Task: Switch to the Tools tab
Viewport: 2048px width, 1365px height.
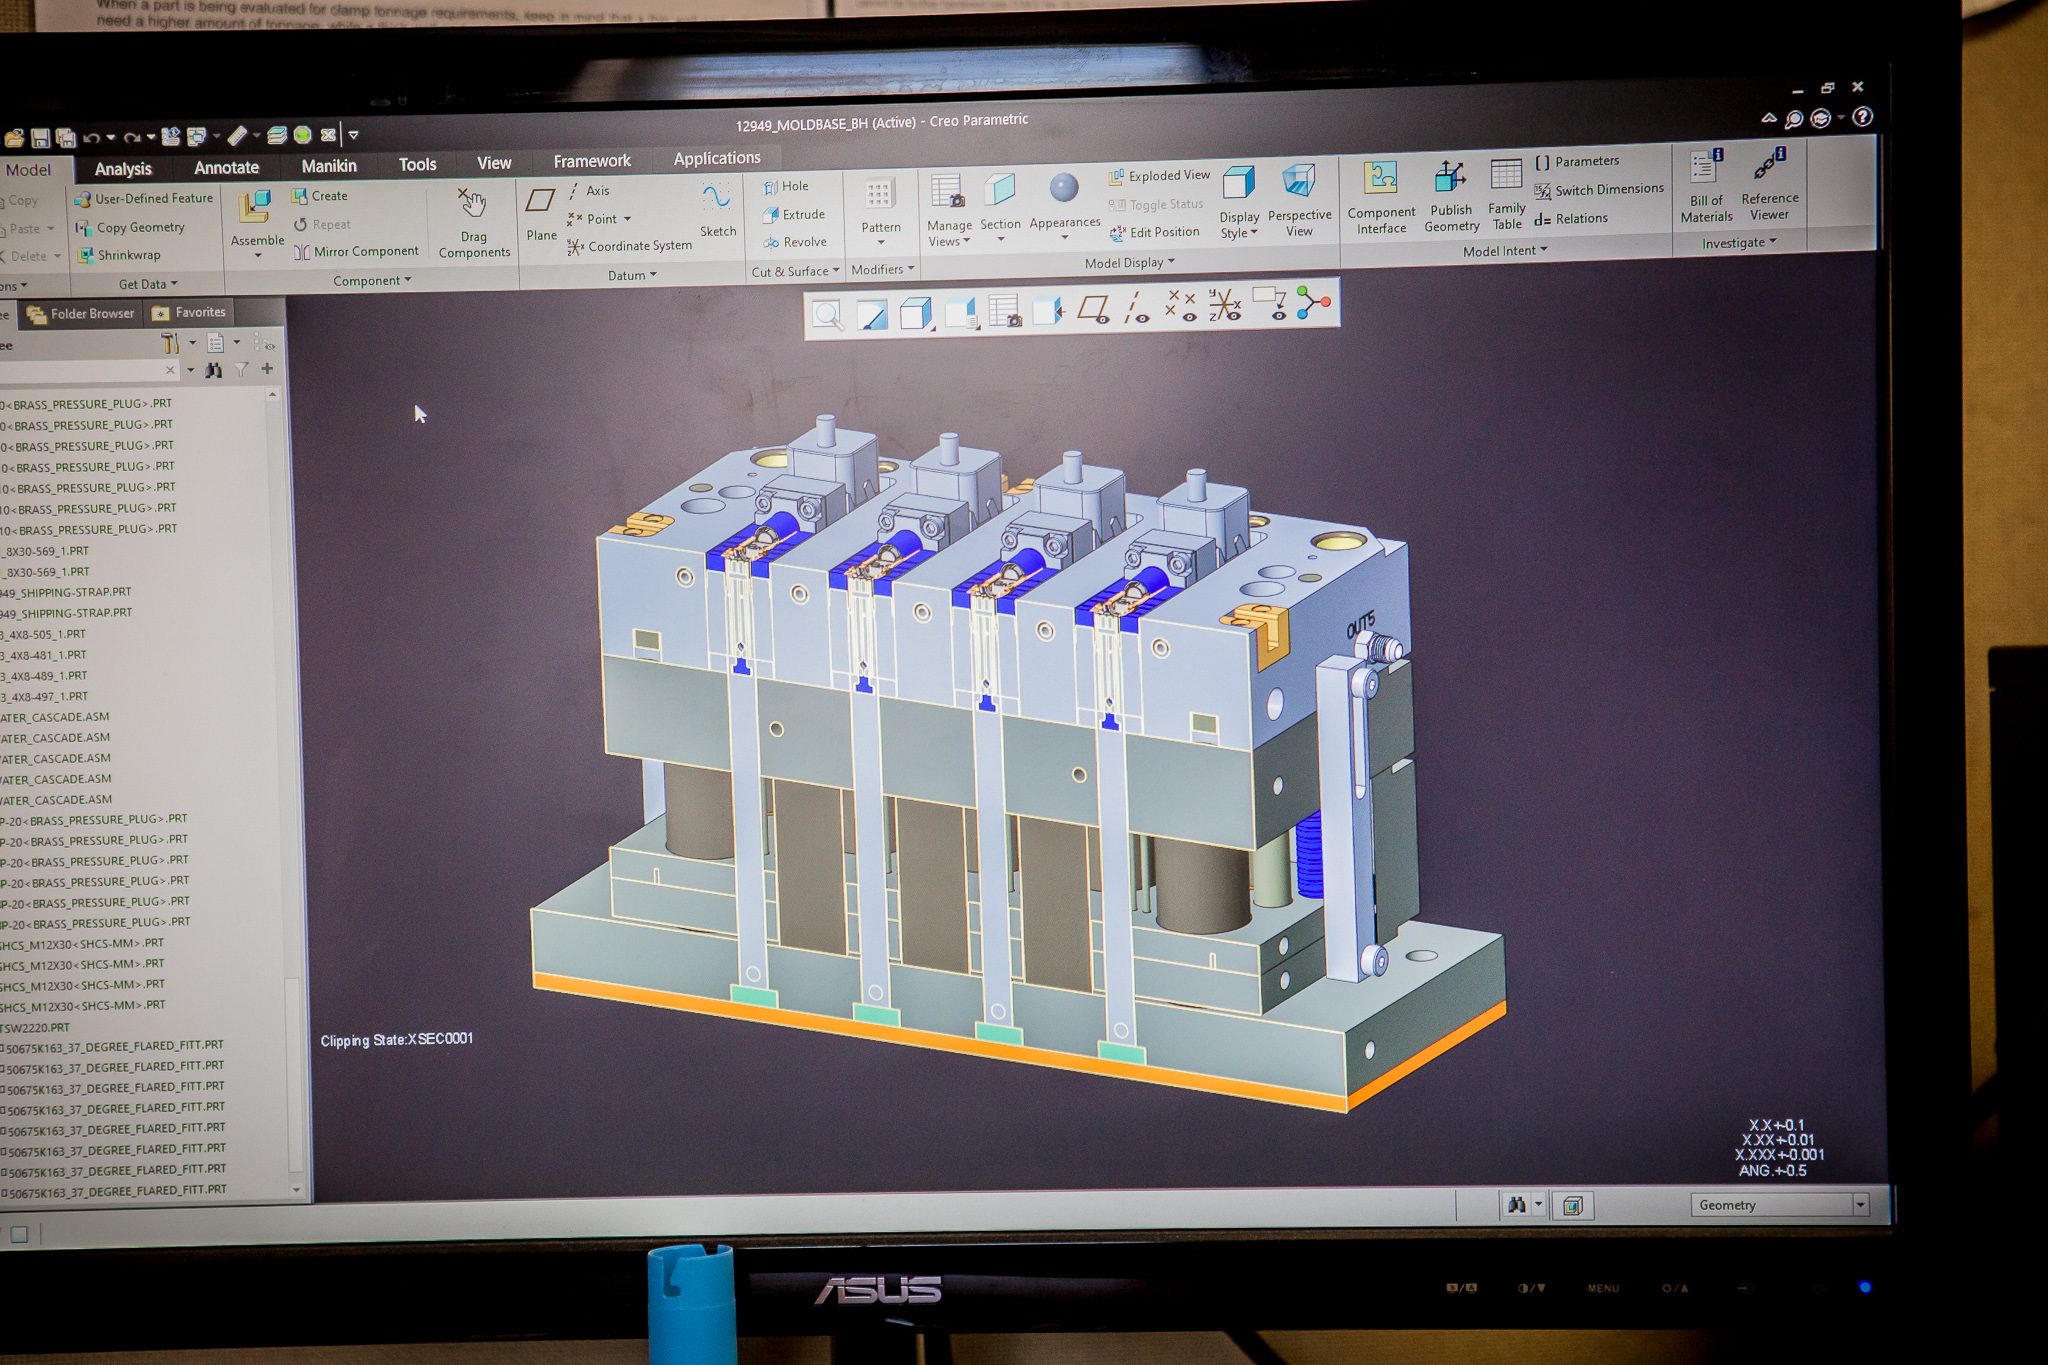Action: [x=417, y=164]
